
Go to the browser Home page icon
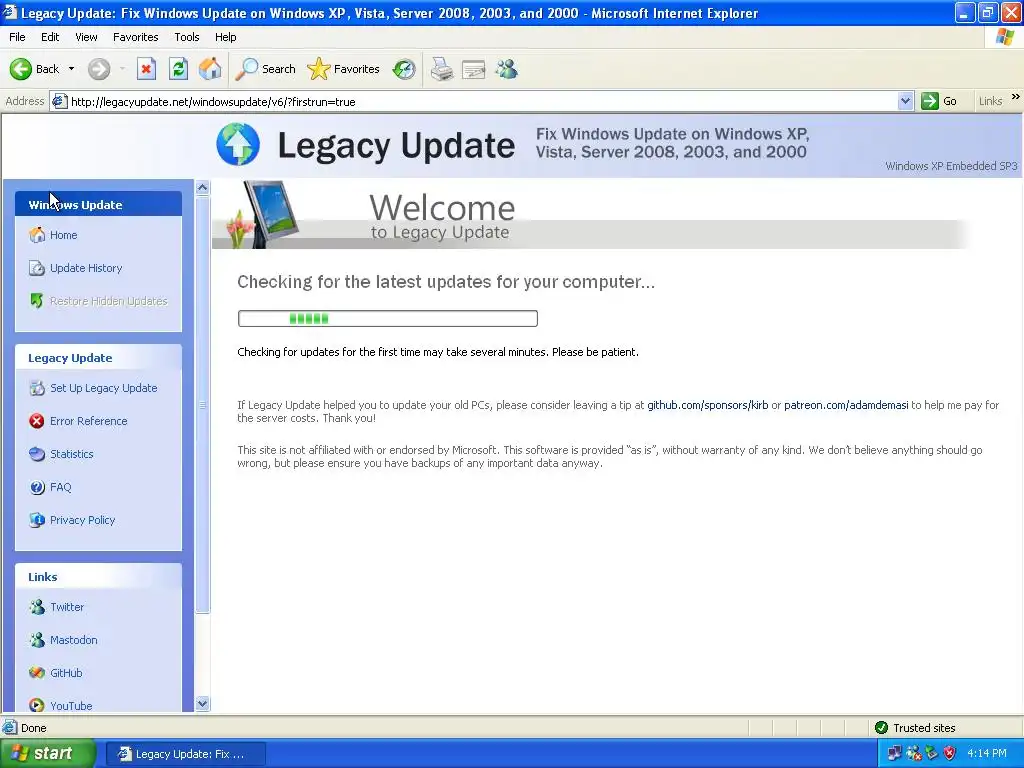(x=210, y=69)
